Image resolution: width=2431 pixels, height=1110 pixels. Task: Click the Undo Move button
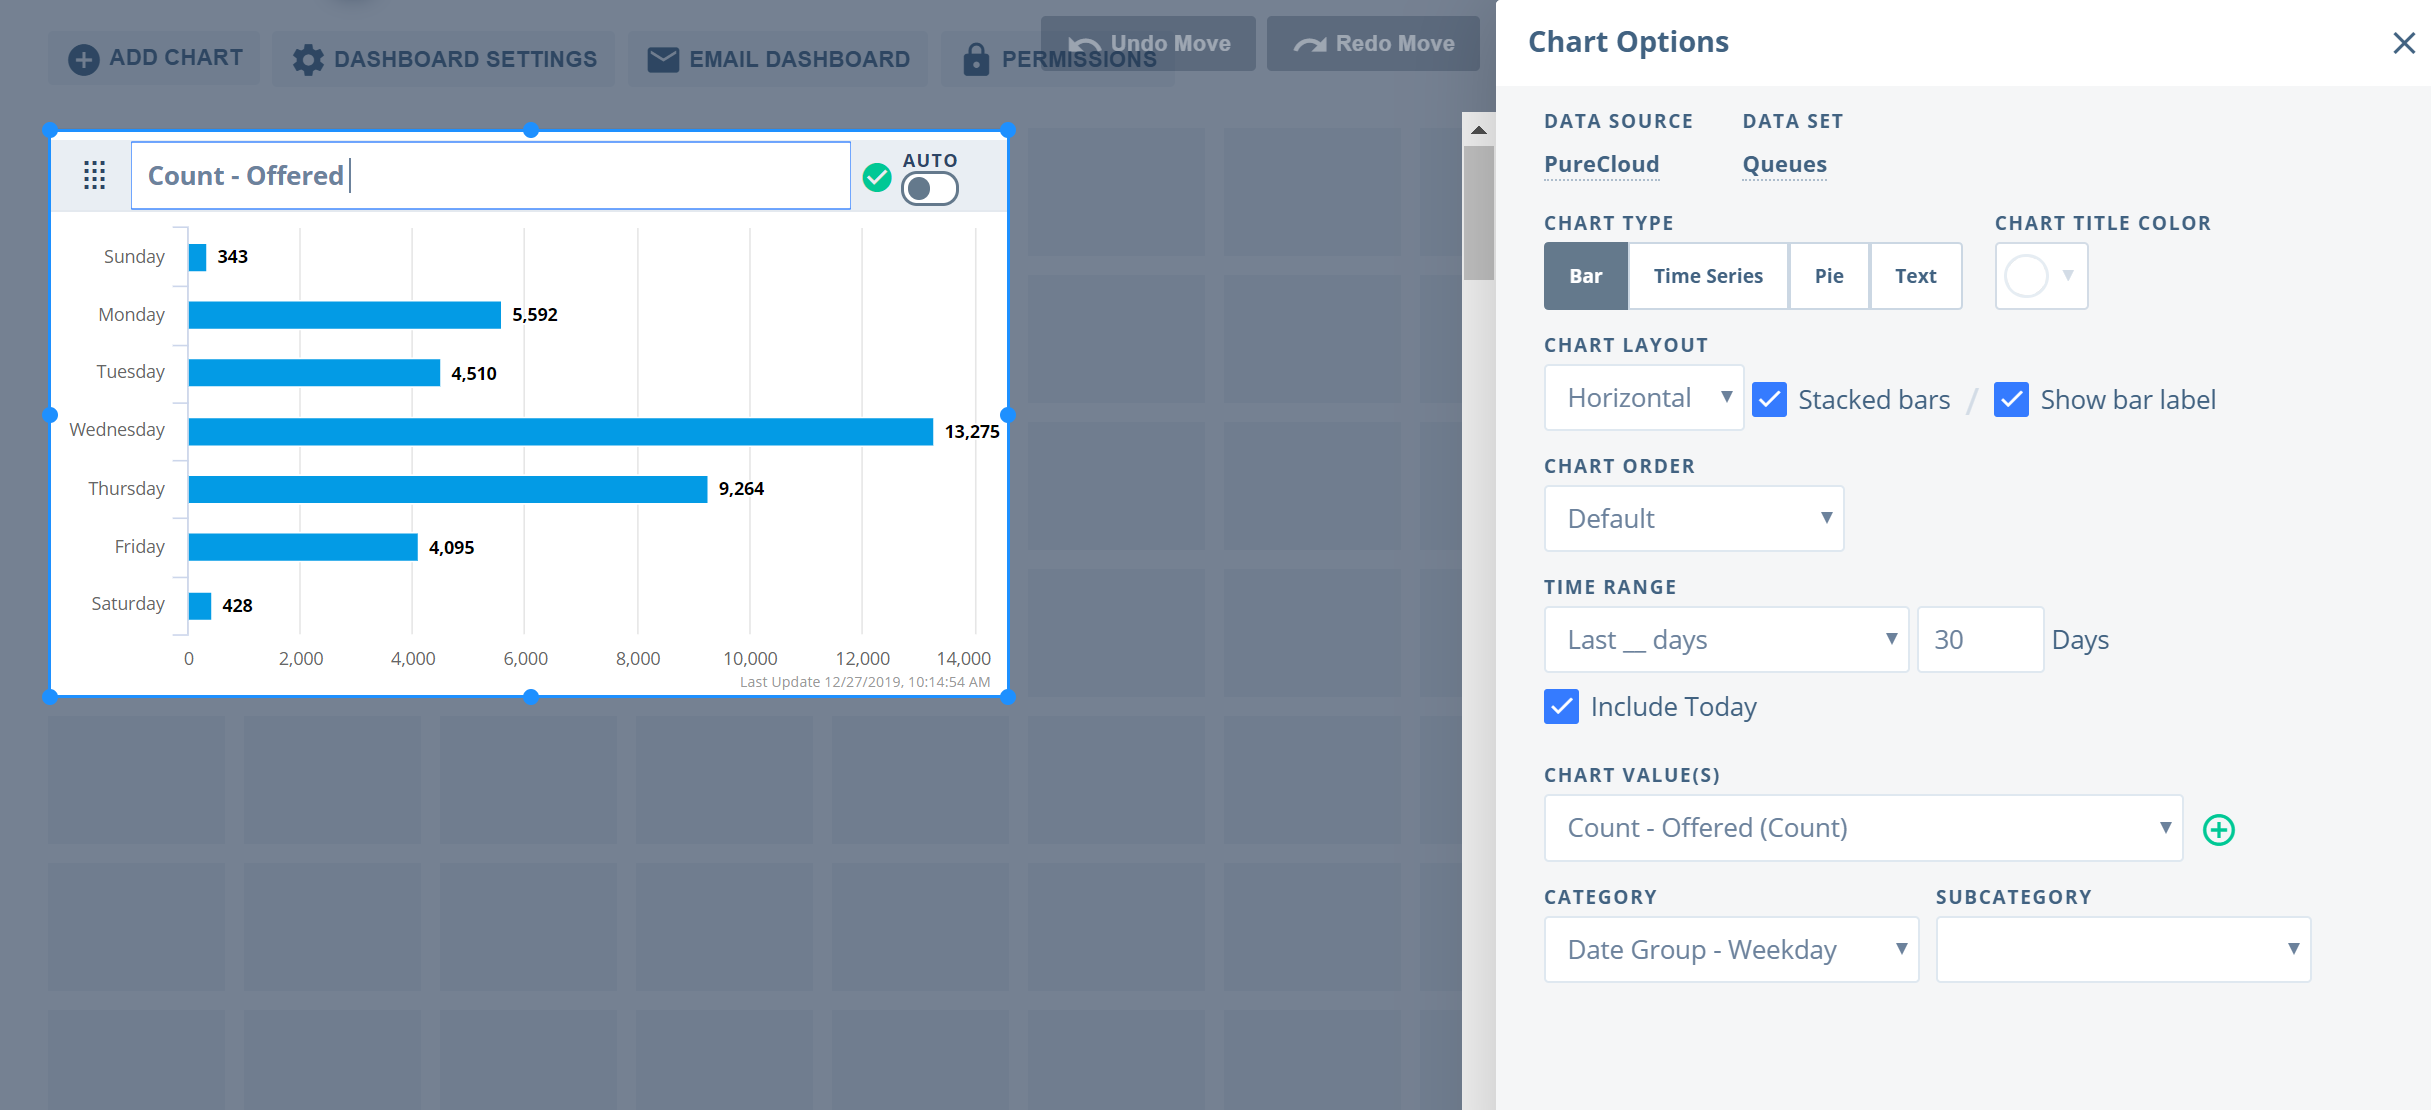pos(1148,43)
